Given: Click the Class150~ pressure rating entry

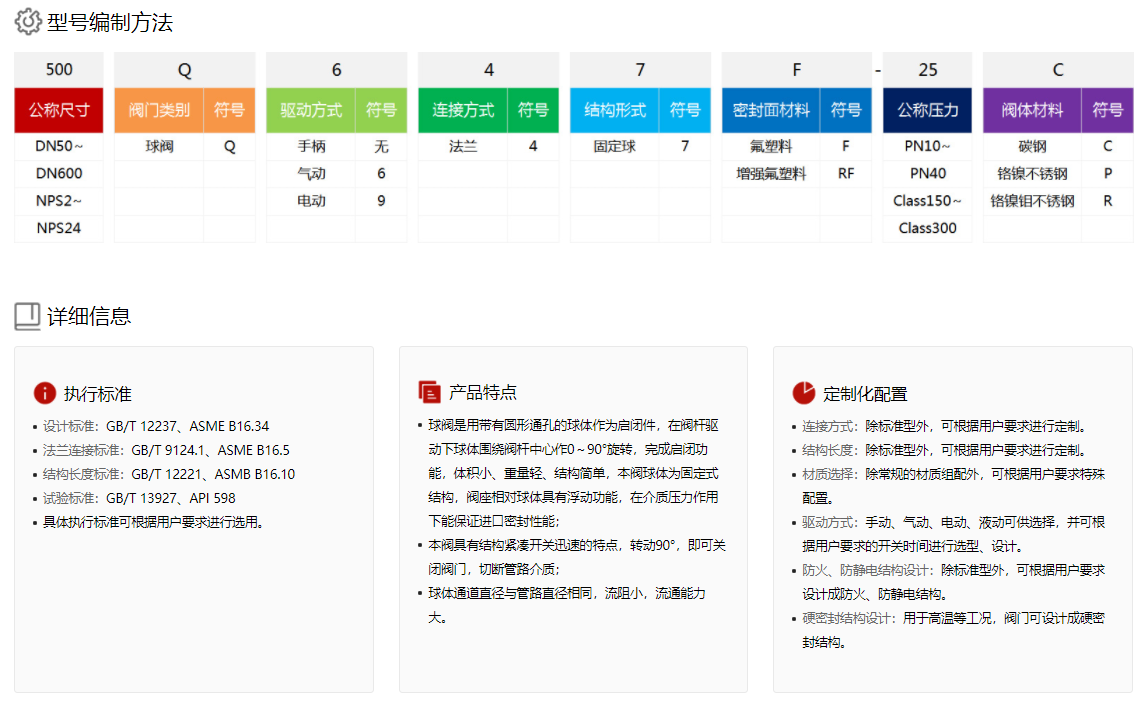Looking at the screenshot, I should point(926,200).
